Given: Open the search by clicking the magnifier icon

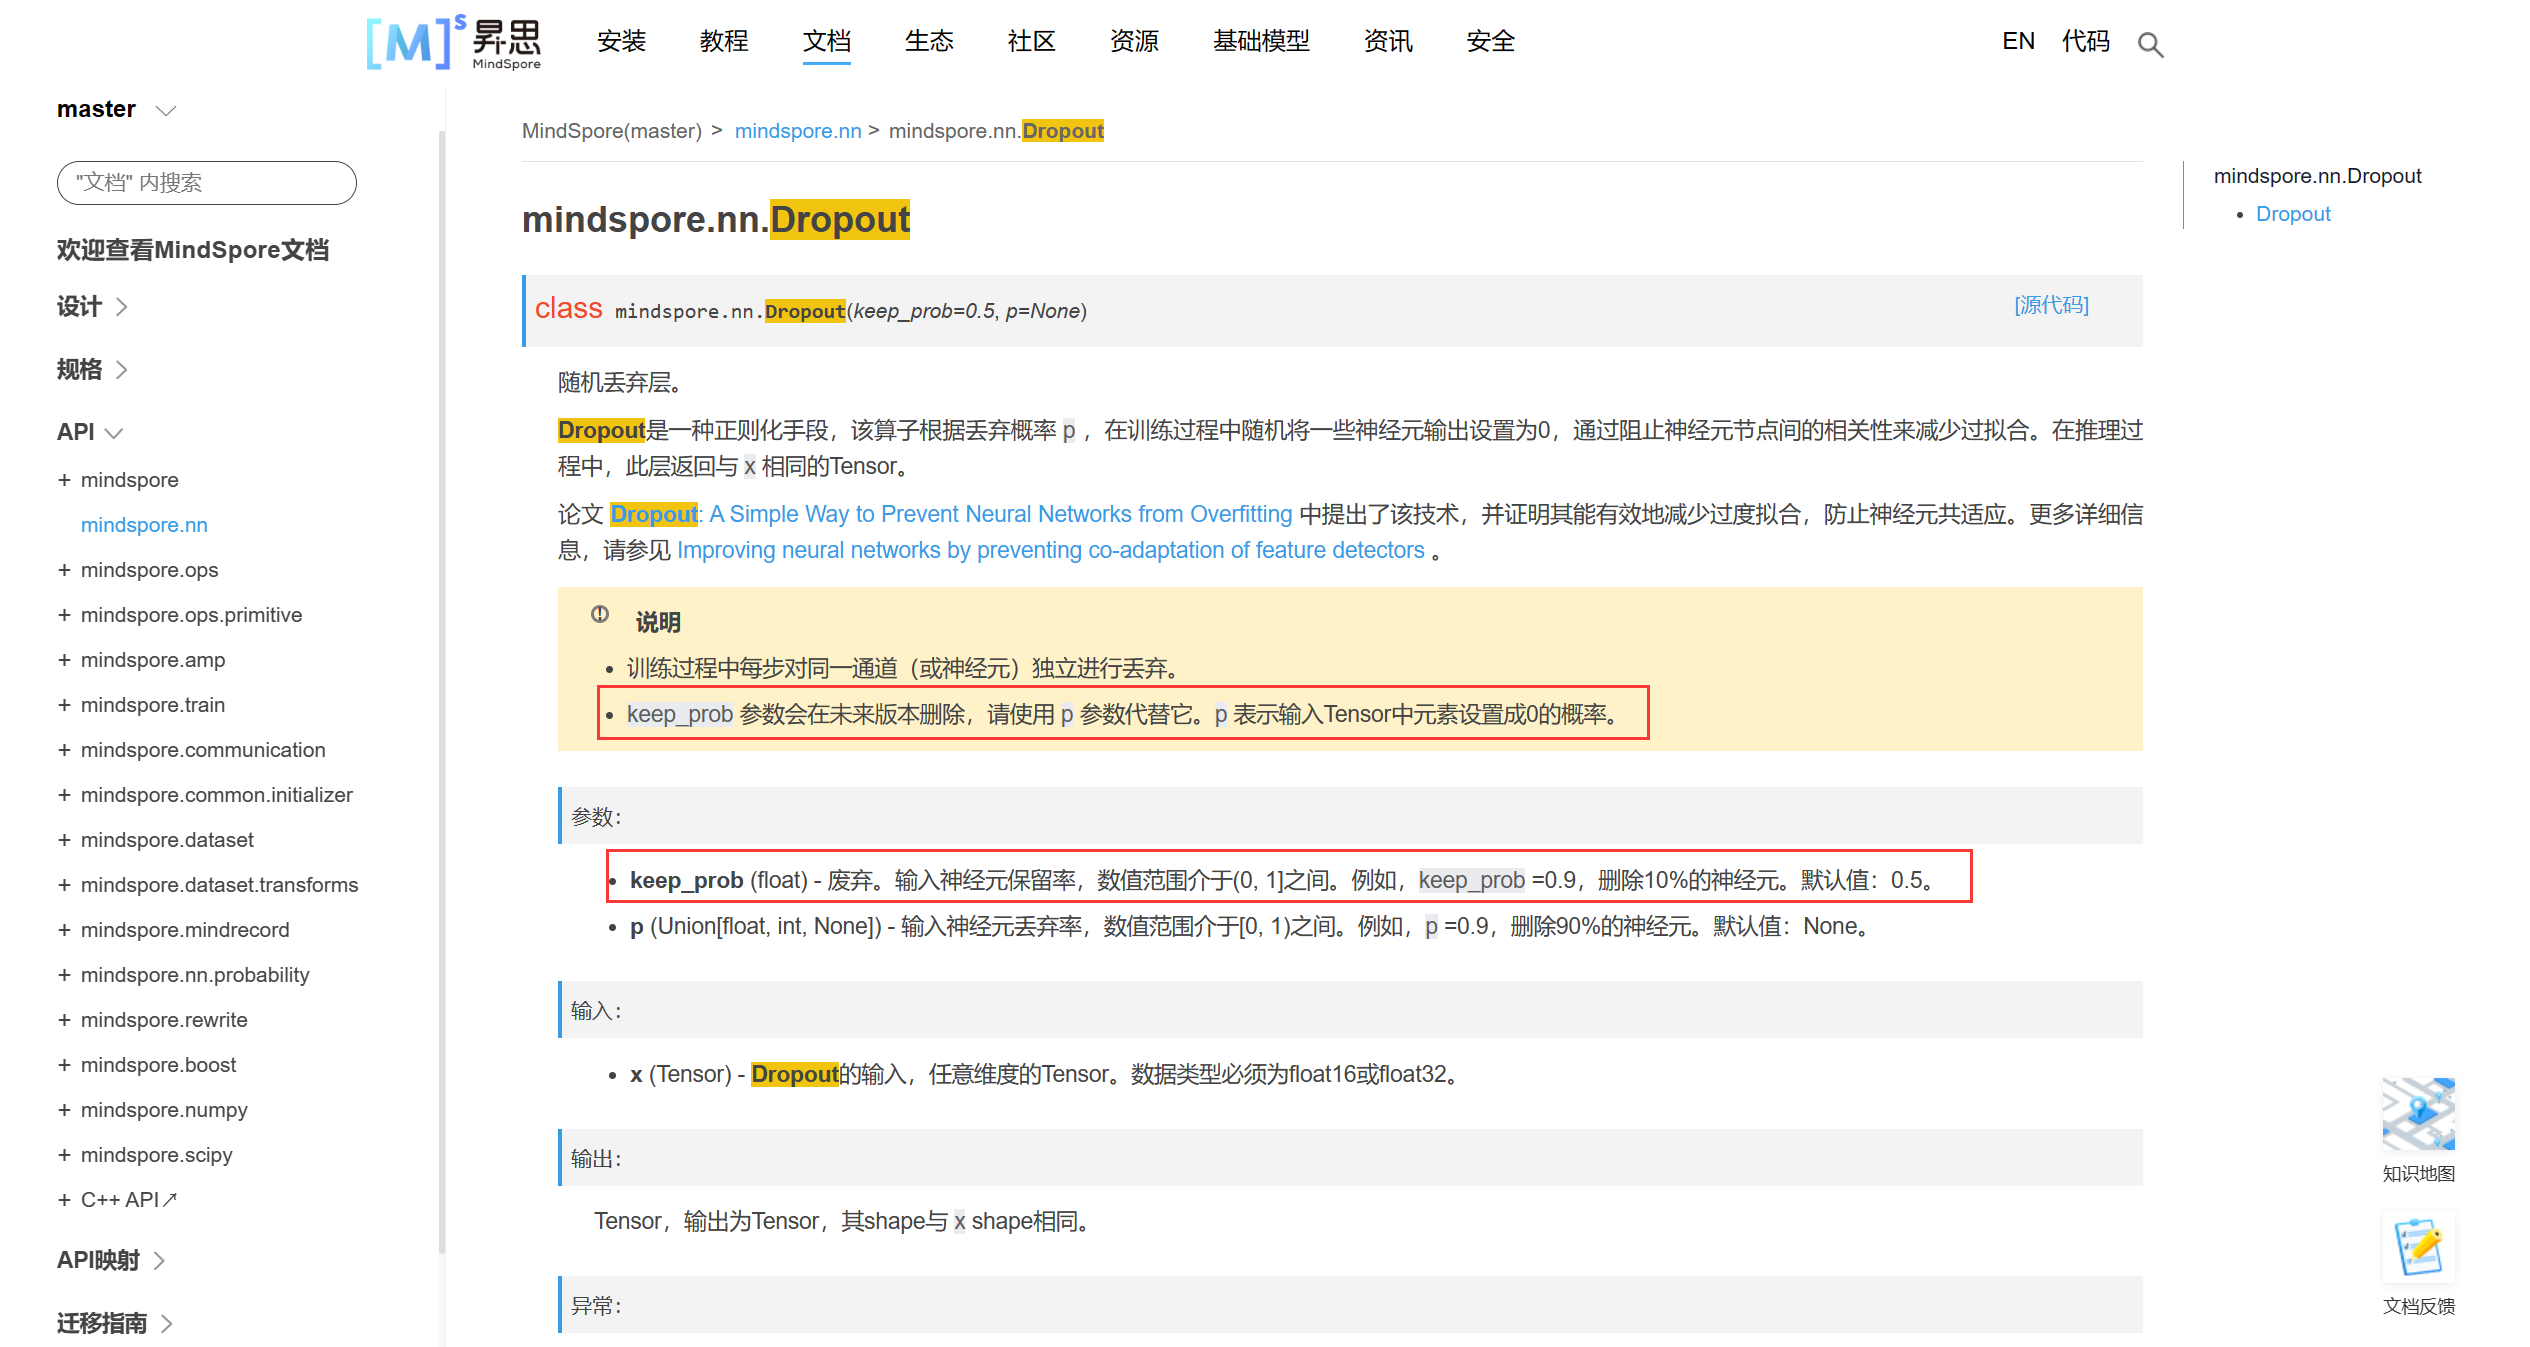Looking at the screenshot, I should (x=2150, y=44).
